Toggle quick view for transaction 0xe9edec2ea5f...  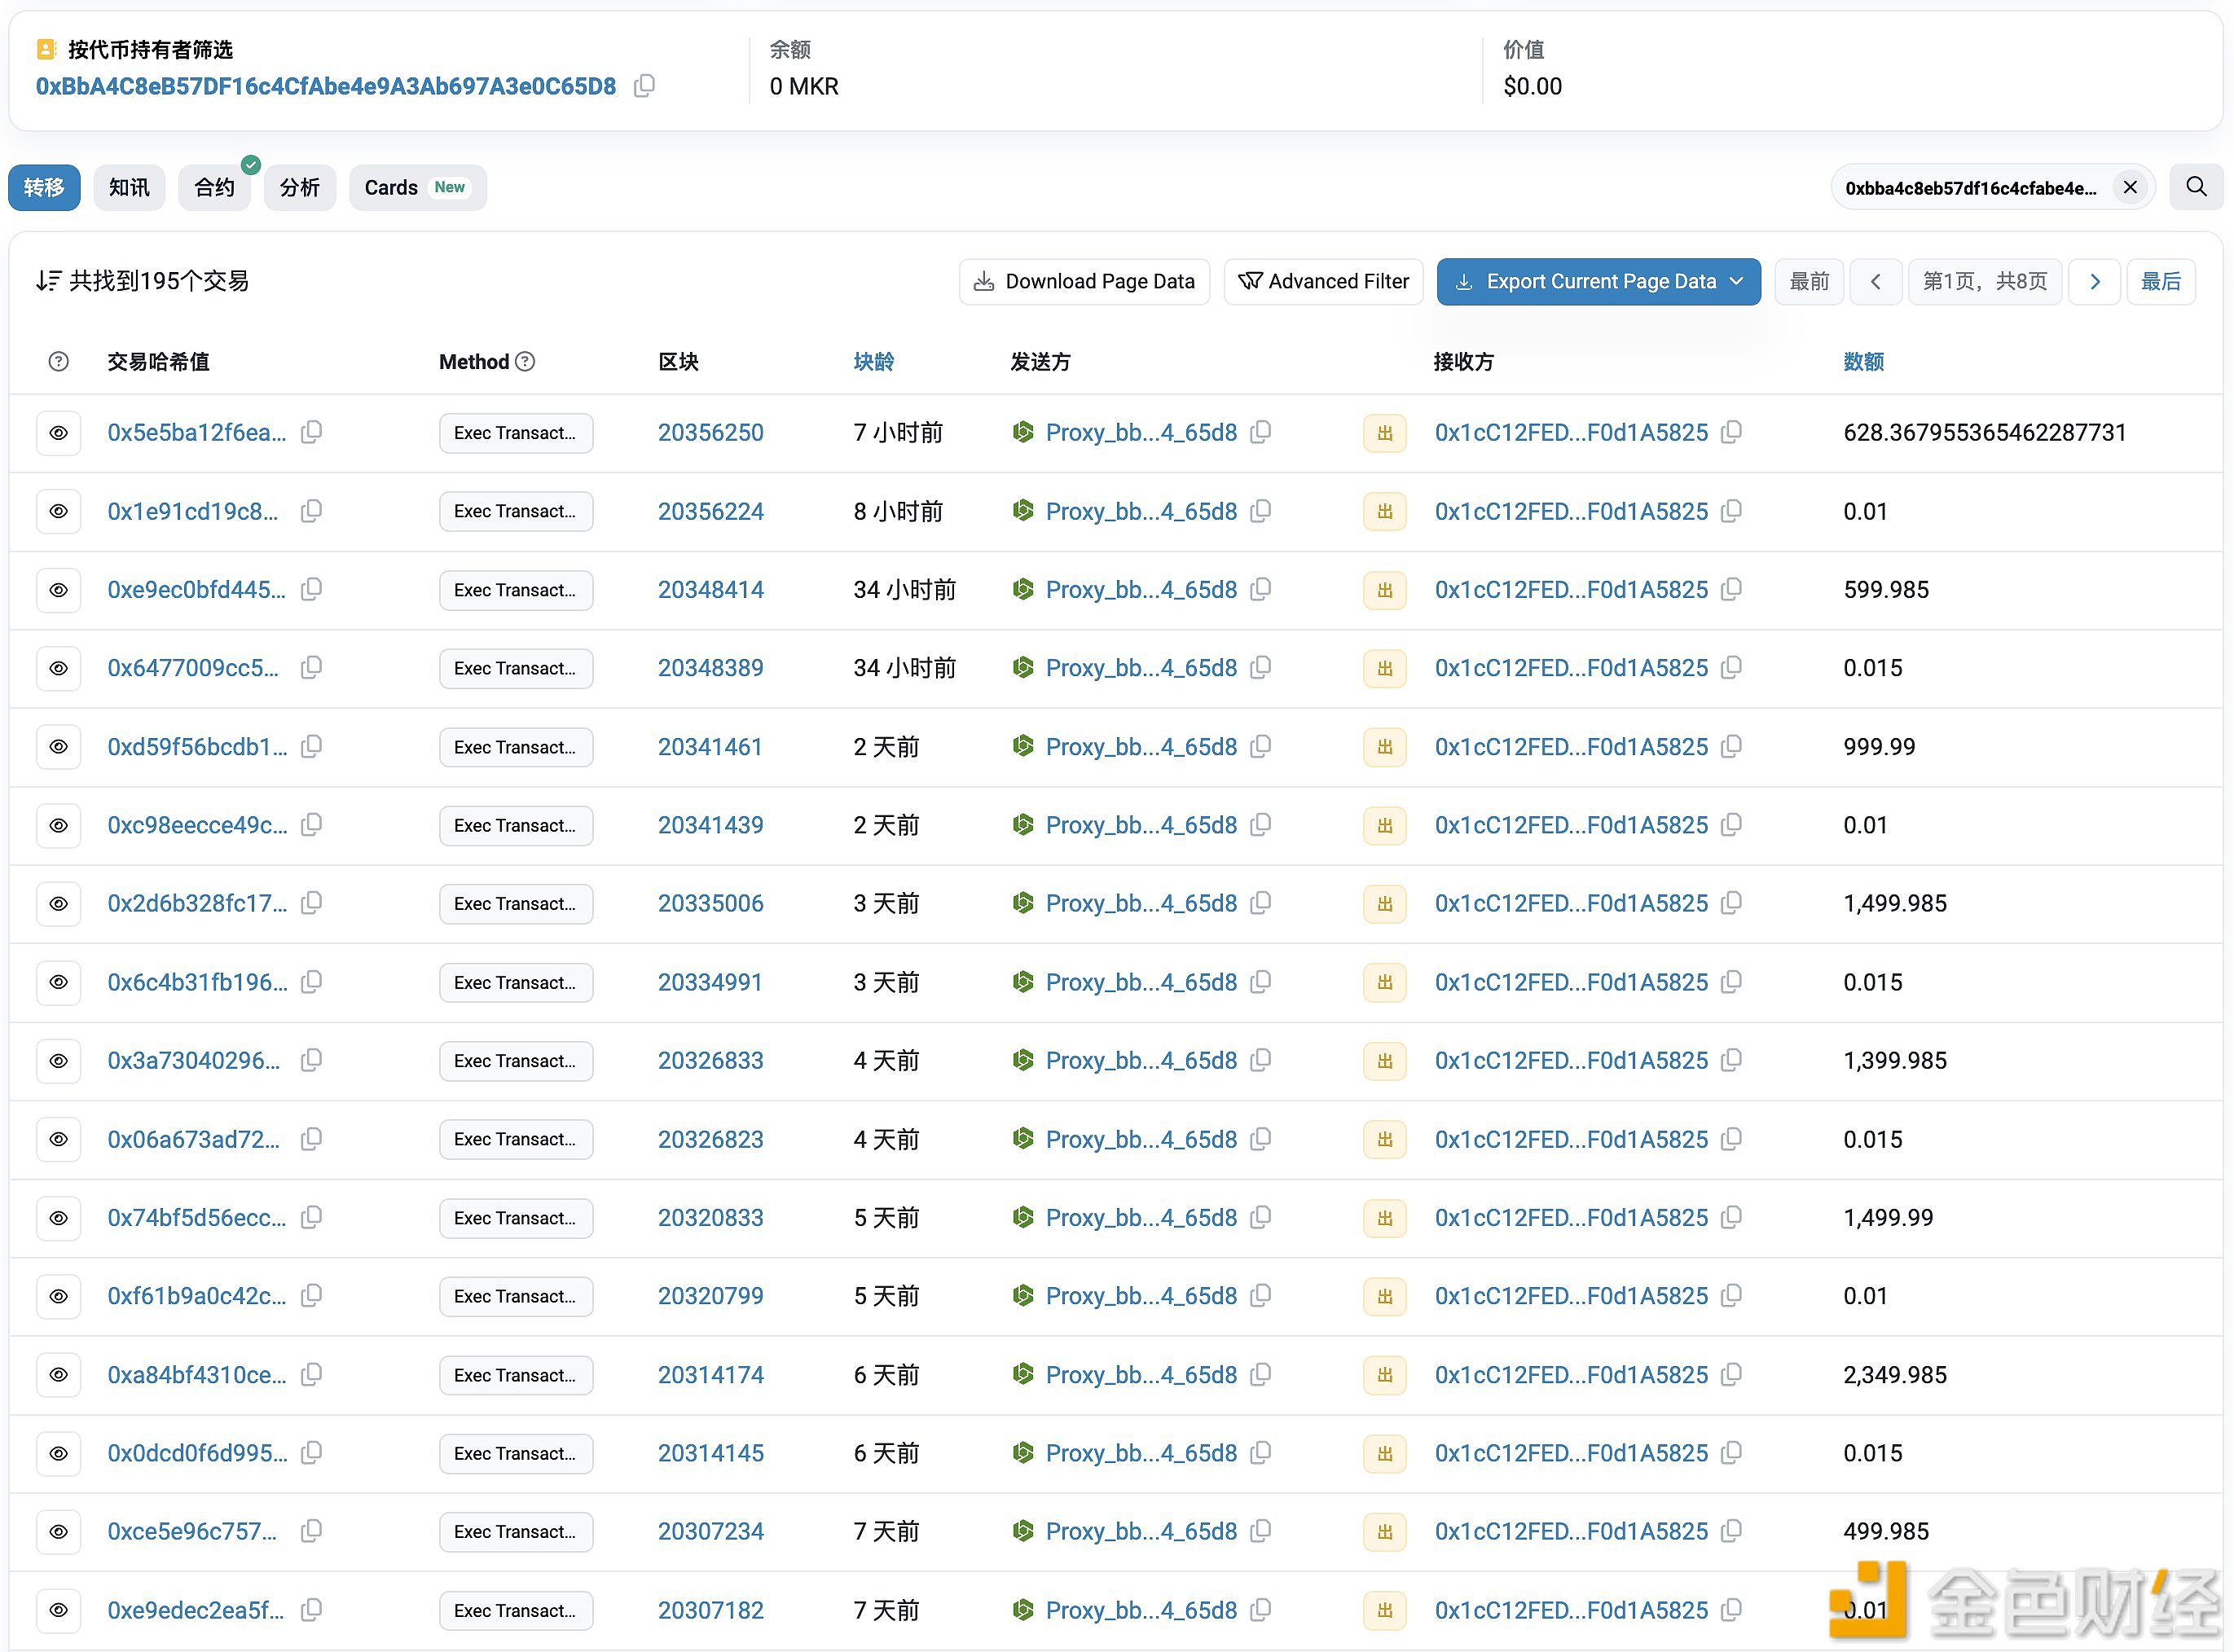59,1610
